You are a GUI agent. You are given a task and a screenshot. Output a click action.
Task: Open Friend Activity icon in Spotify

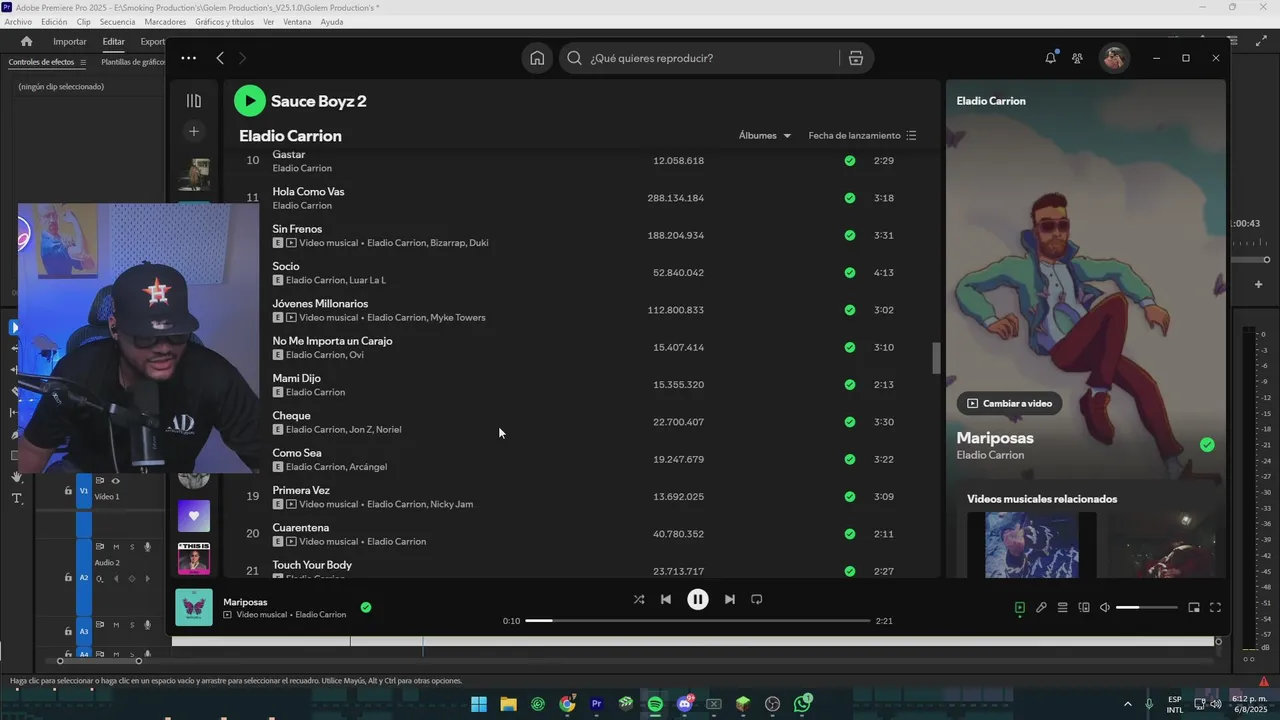tap(1077, 58)
